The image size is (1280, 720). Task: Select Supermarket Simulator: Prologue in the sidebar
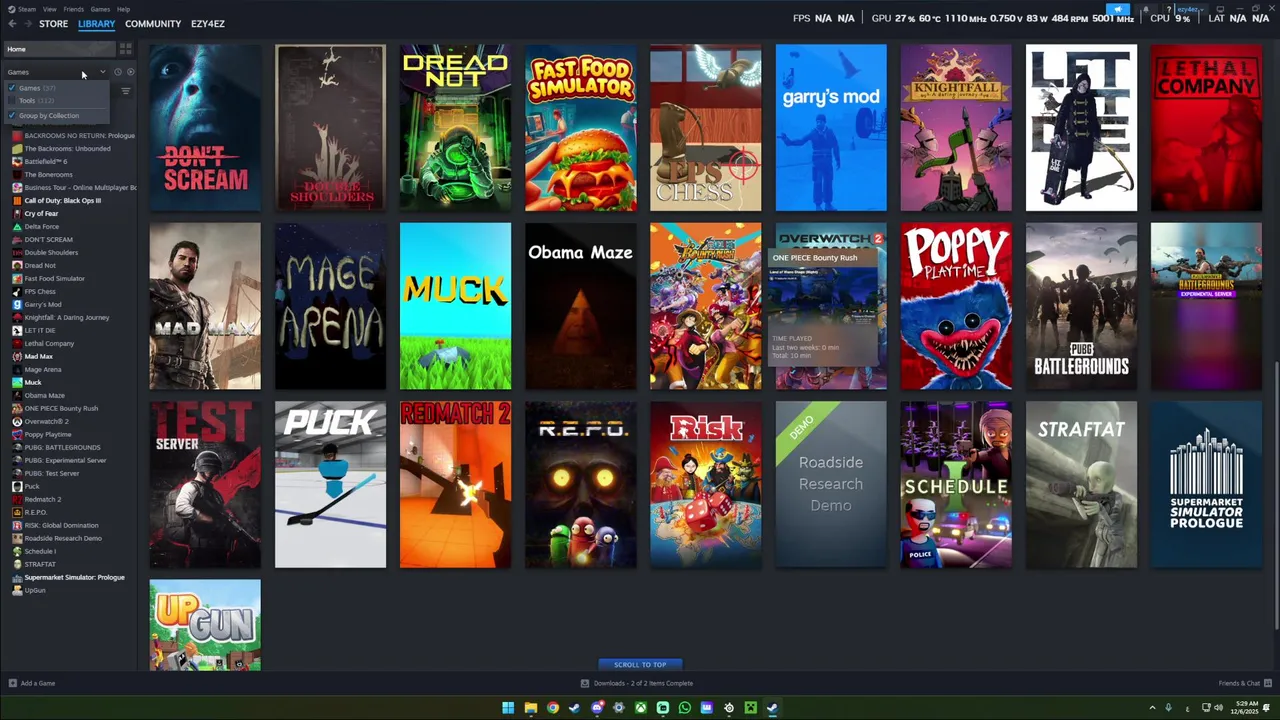click(x=74, y=577)
